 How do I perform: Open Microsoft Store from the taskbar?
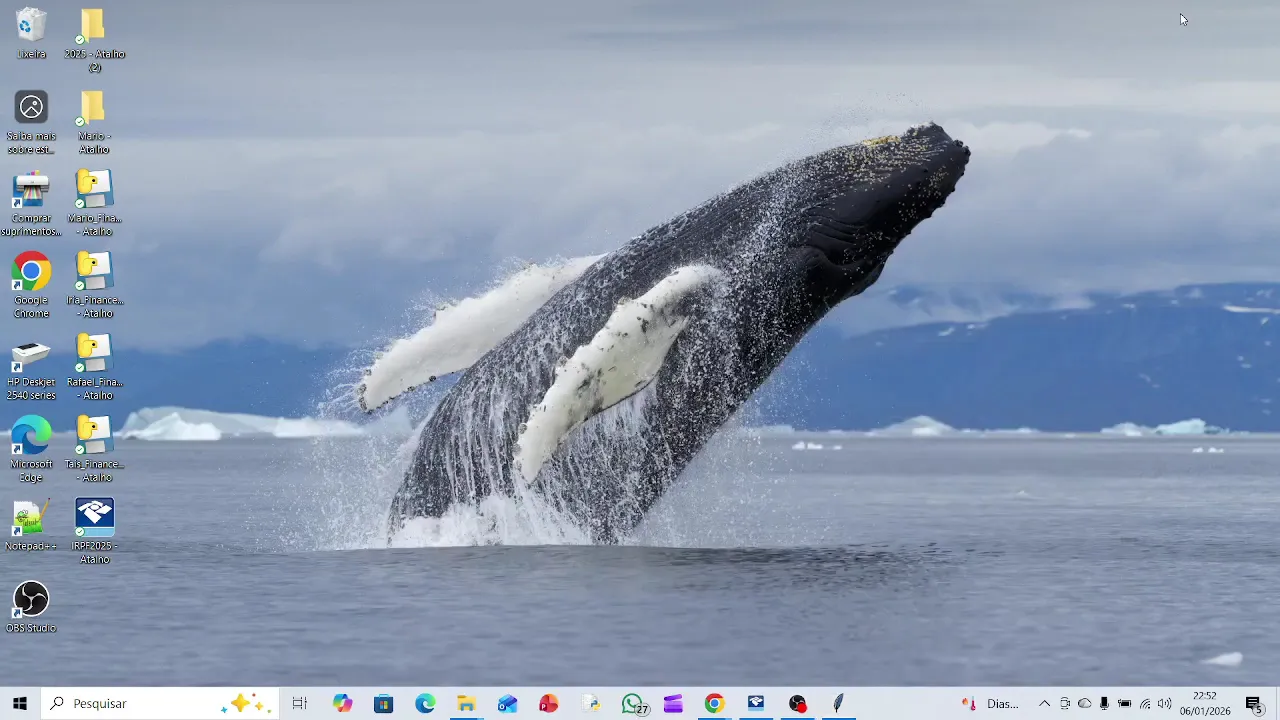tap(384, 704)
